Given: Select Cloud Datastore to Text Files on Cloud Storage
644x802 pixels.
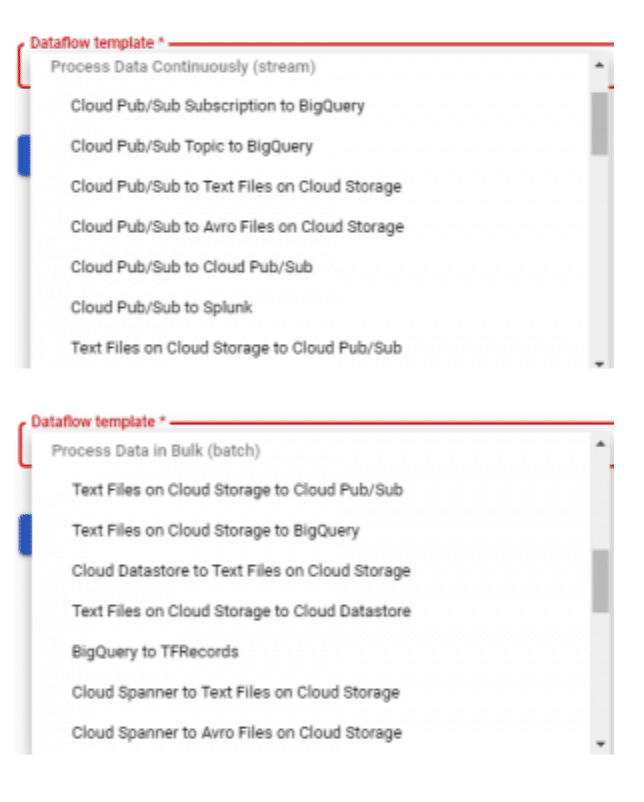Looking at the screenshot, I should coord(240,571).
